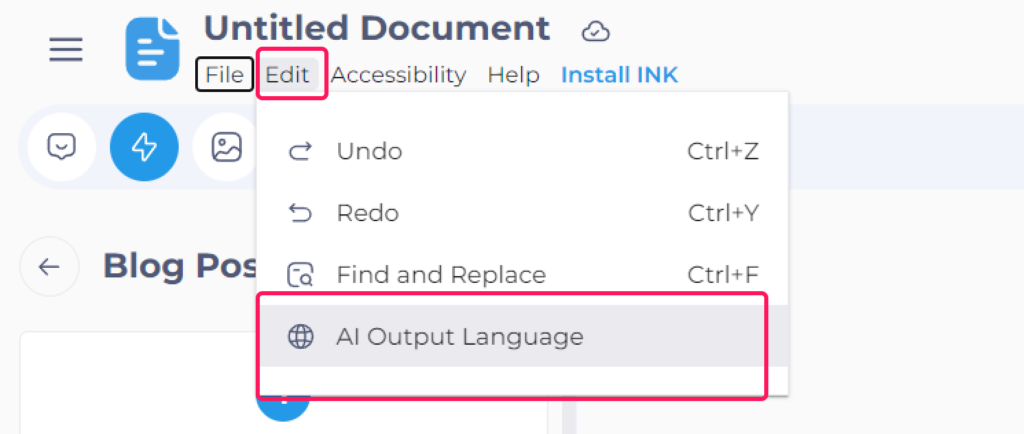Close the Edit menu by clicking Edit
Screen dimensions: 1024x434
coord(287,74)
